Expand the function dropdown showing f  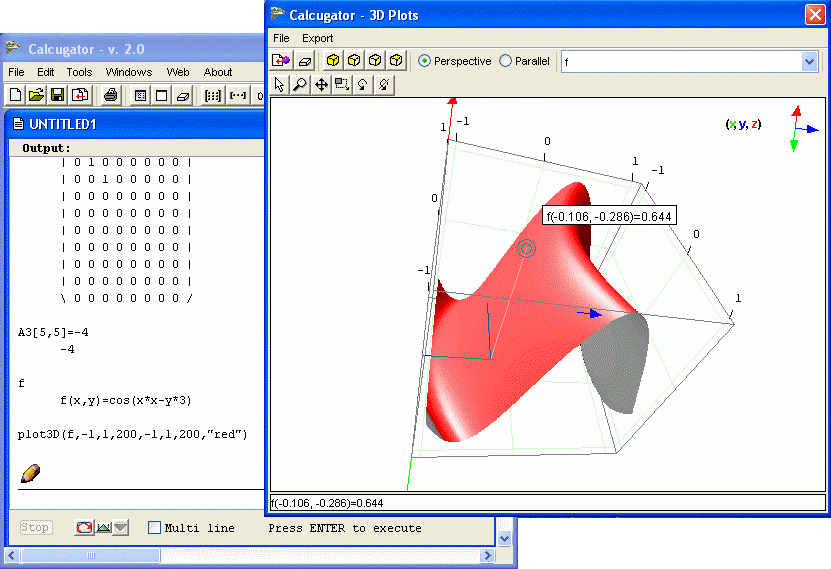[x=810, y=62]
